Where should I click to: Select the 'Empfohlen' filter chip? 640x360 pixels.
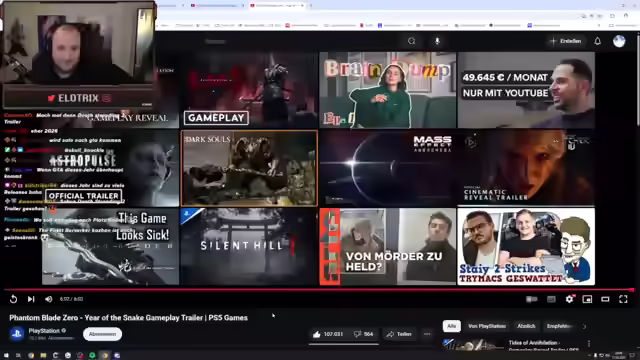pyautogui.click(x=560, y=326)
